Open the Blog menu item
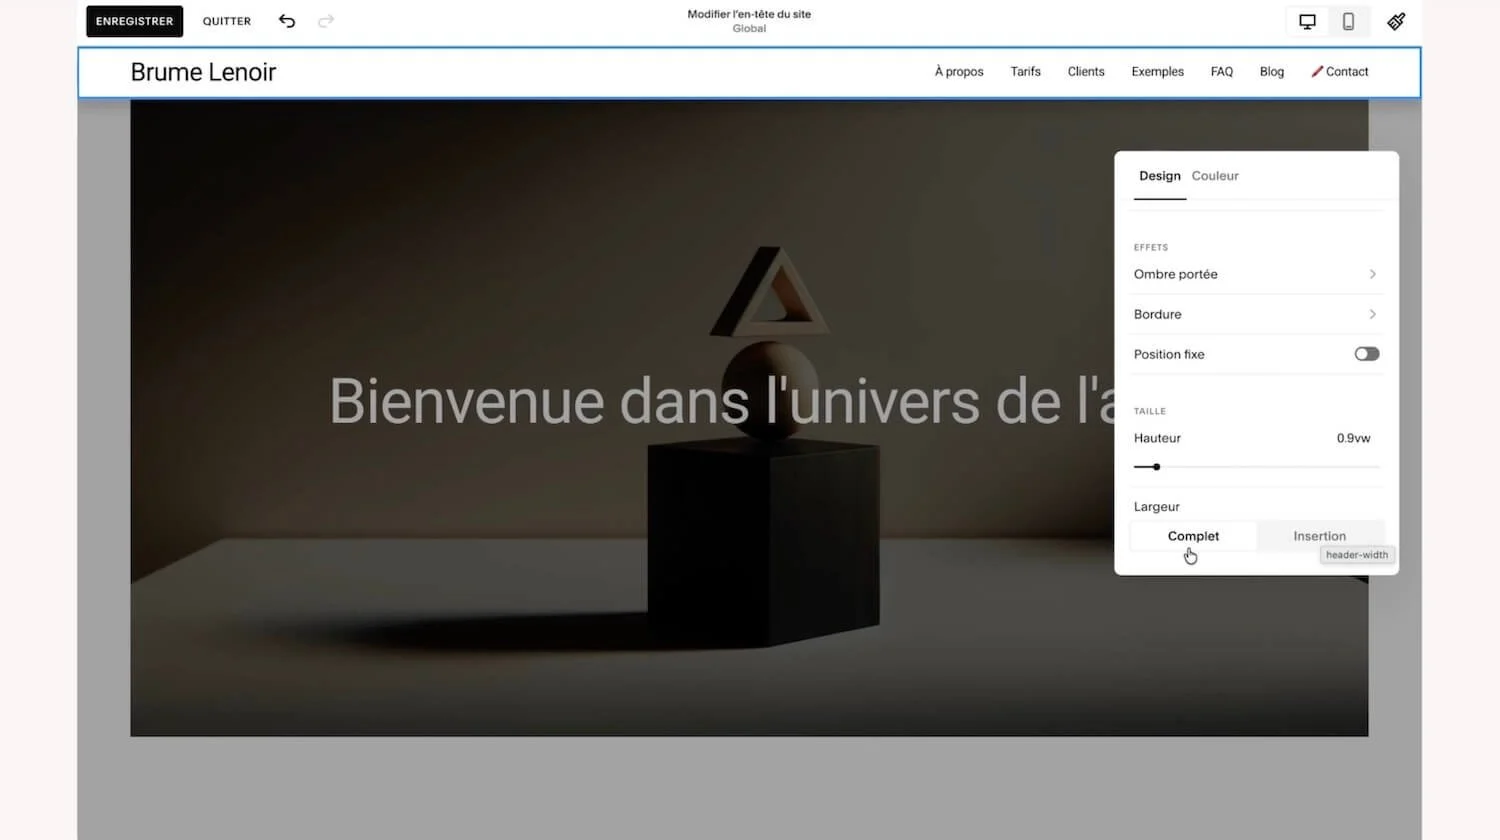Image resolution: width=1500 pixels, height=840 pixels. coord(1271,71)
